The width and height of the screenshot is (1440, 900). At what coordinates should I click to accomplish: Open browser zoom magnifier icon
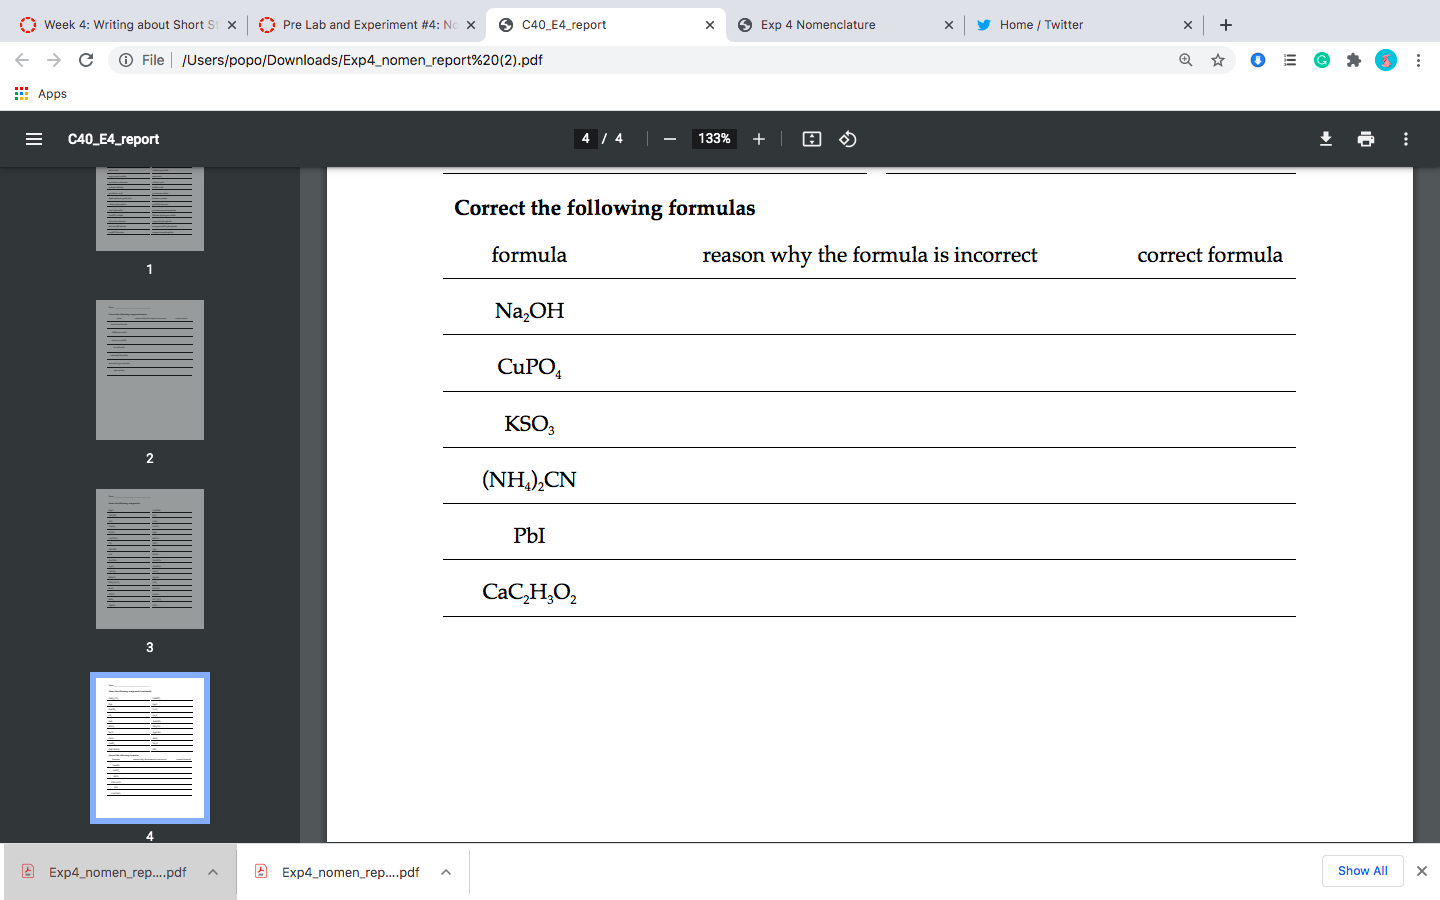[x=1186, y=60]
